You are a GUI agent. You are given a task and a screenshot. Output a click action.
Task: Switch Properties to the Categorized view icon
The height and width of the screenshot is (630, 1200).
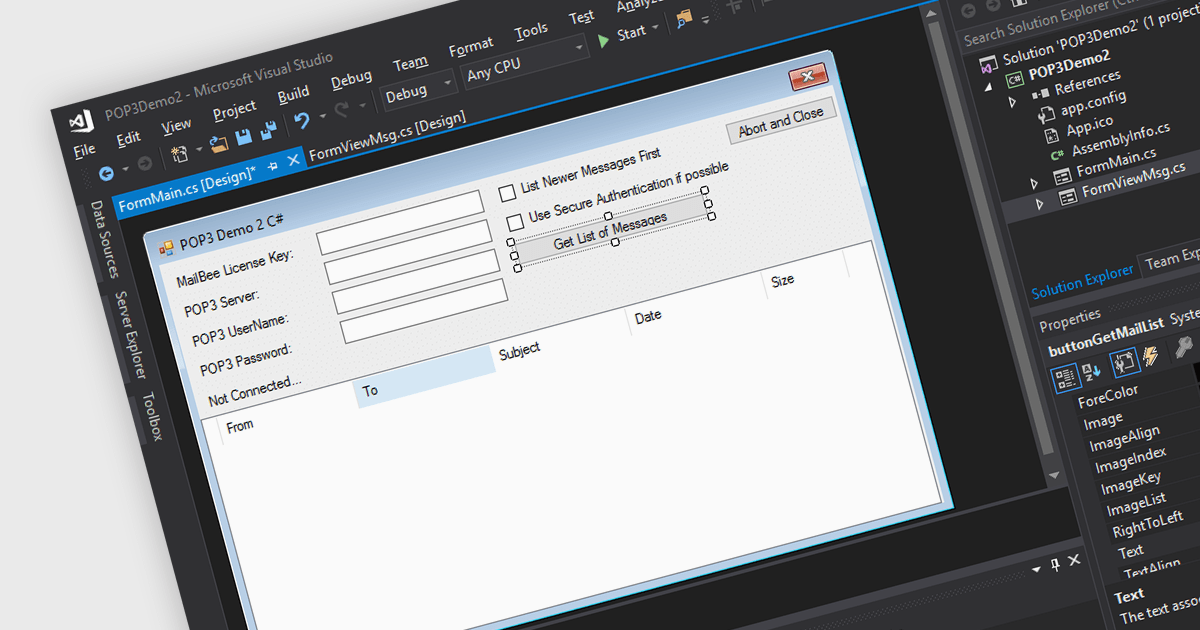tap(1064, 377)
